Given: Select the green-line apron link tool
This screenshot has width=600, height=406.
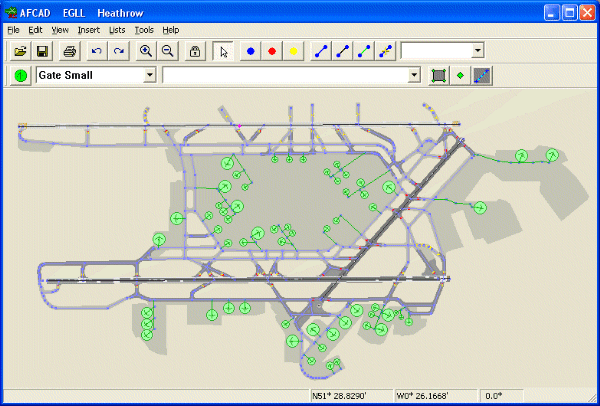Looking at the screenshot, I should pos(364,51).
